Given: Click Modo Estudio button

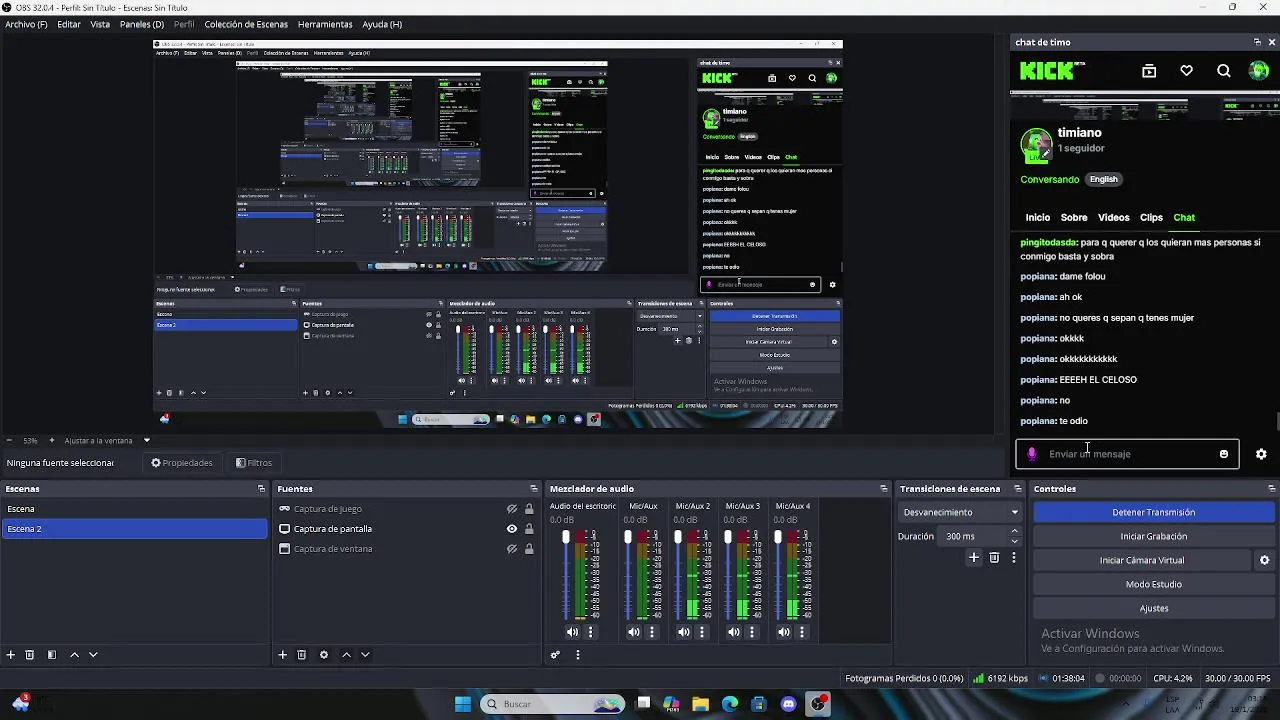Looking at the screenshot, I should 1154,584.
